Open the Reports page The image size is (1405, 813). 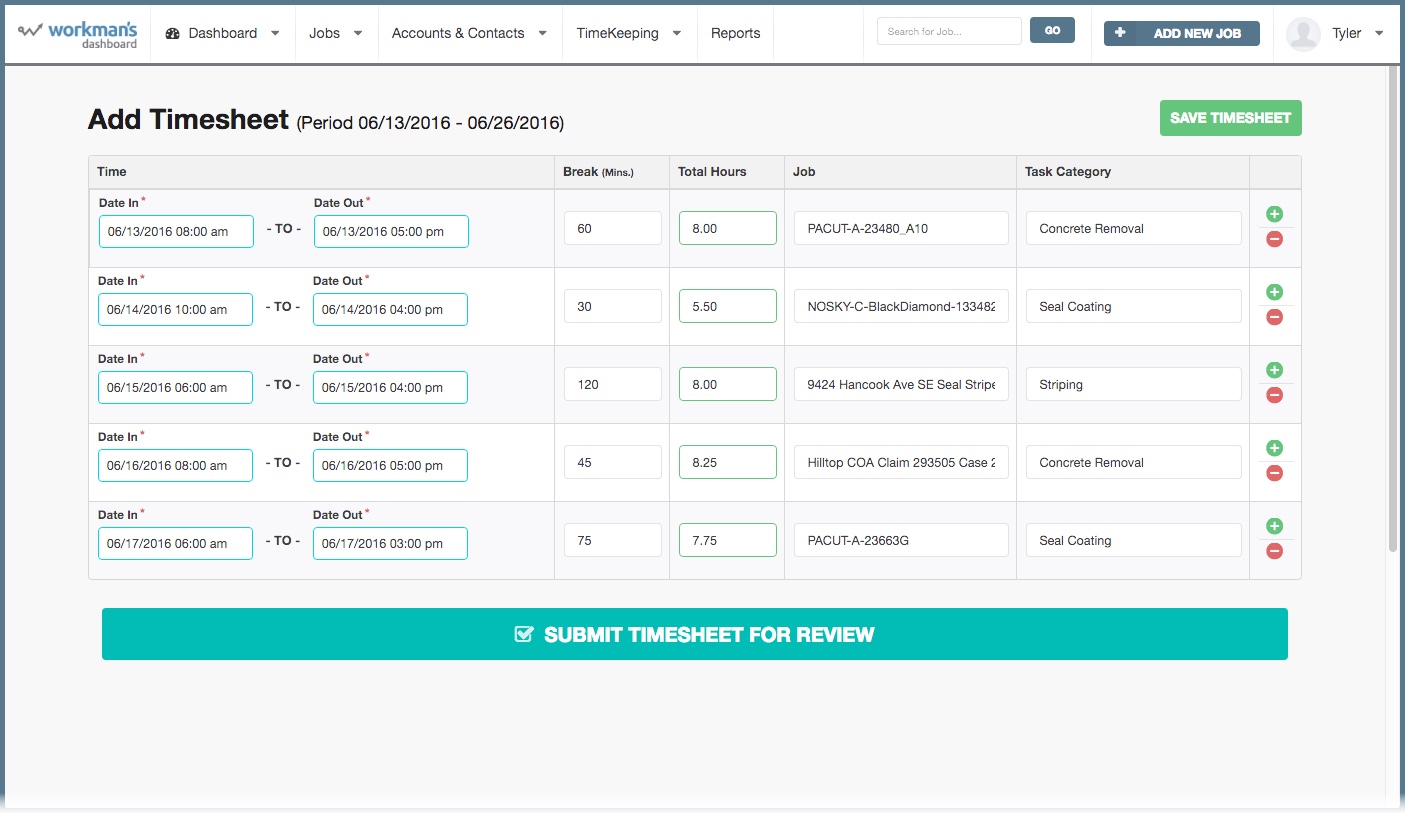point(735,33)
